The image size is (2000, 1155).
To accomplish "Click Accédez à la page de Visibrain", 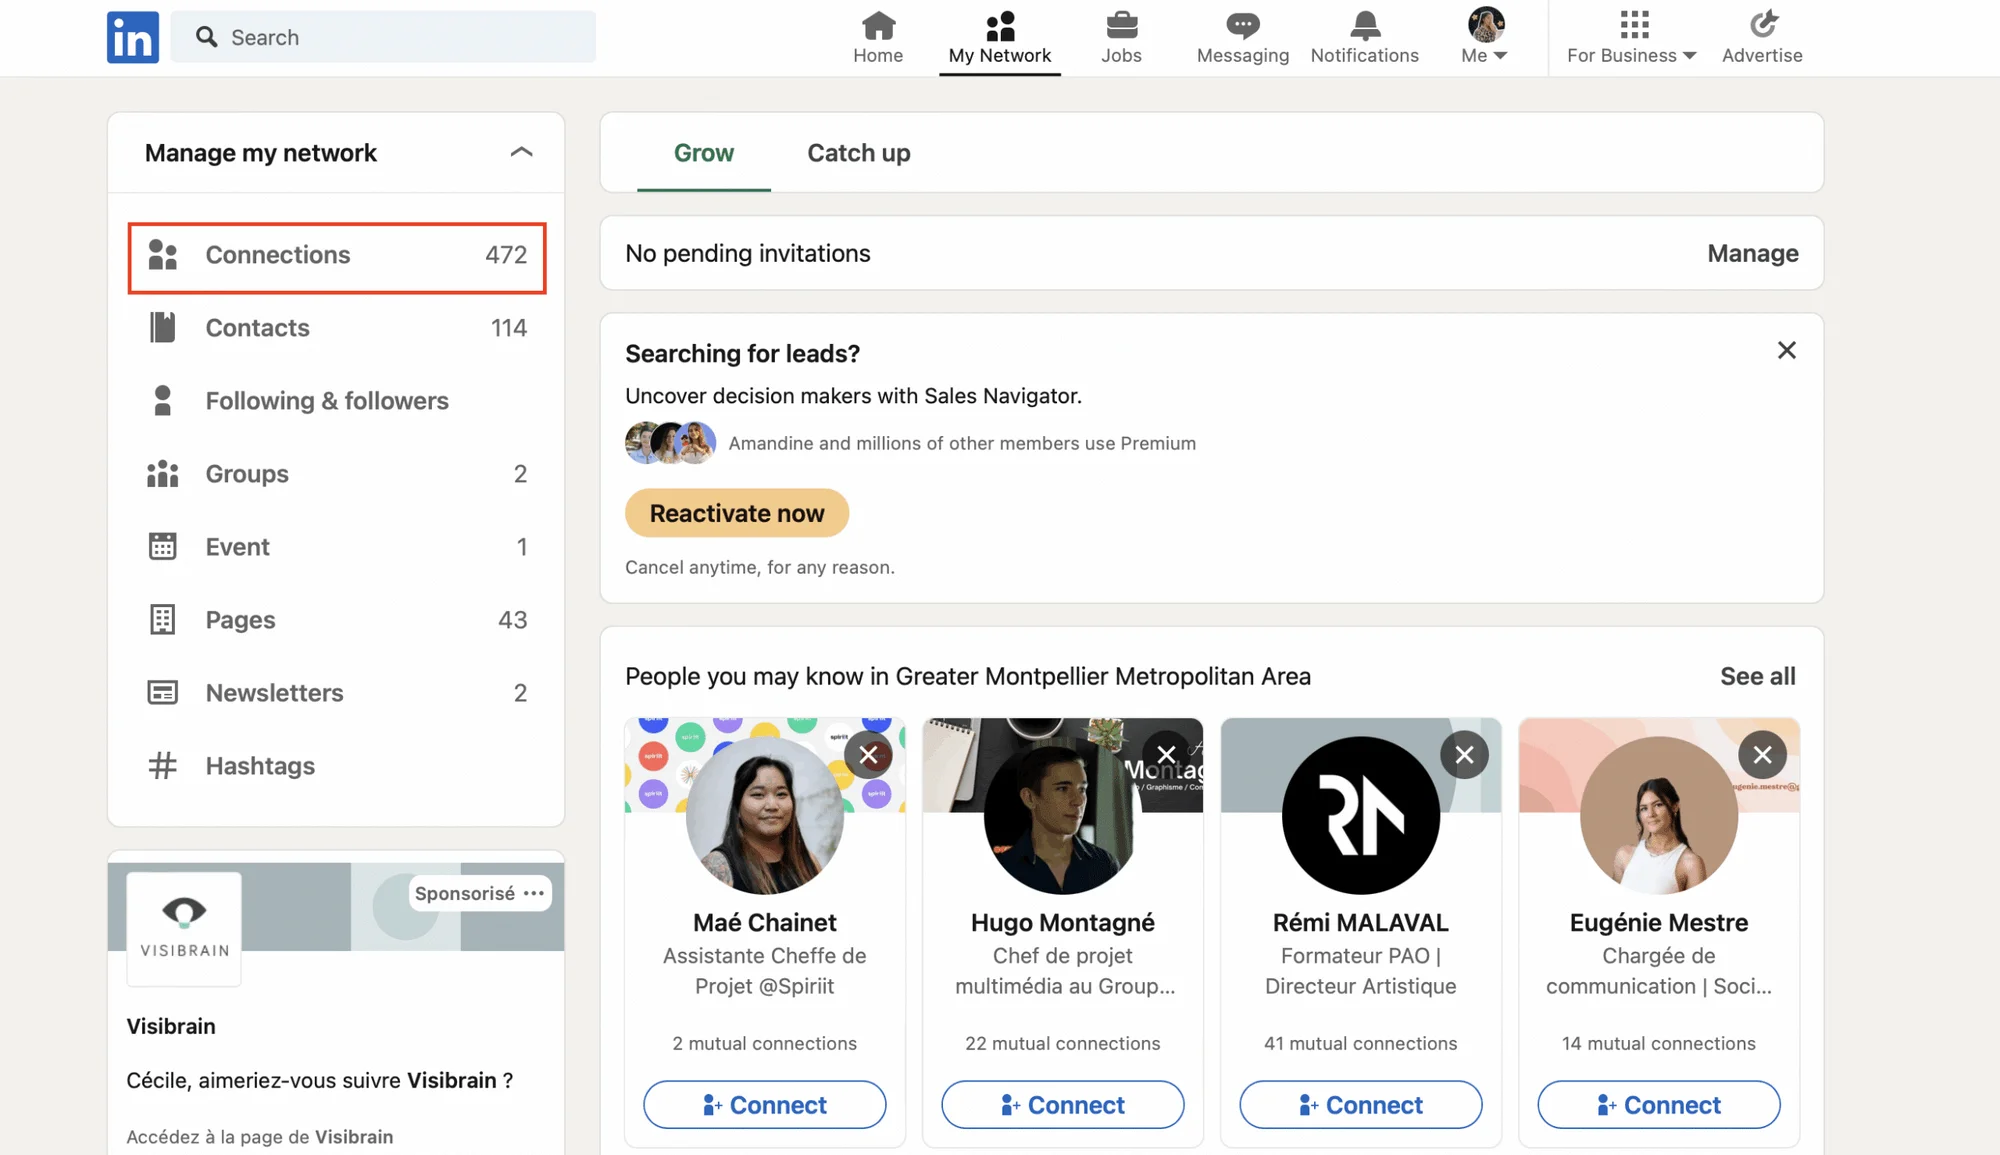I will click(260, 1137).
